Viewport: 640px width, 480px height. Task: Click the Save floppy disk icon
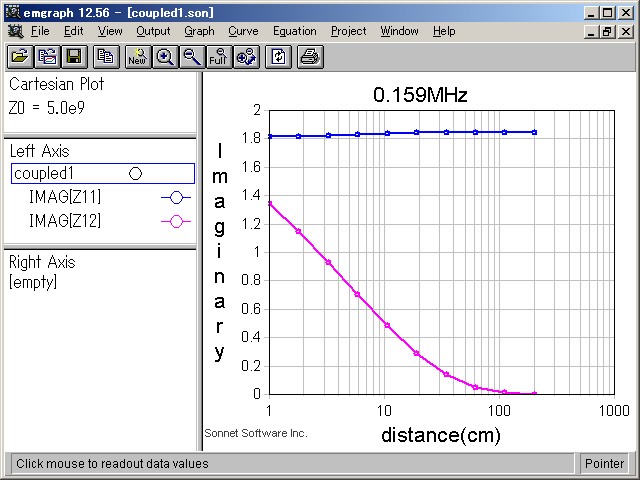(x=74, y=57)
